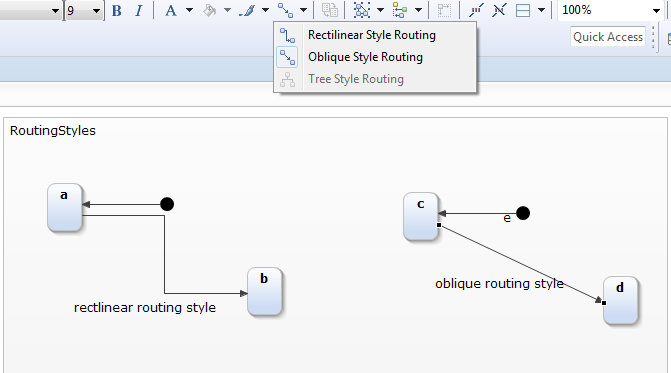Toggle bold formatting
The width and height of the screenshot is (671, 373).
(116, 10)
